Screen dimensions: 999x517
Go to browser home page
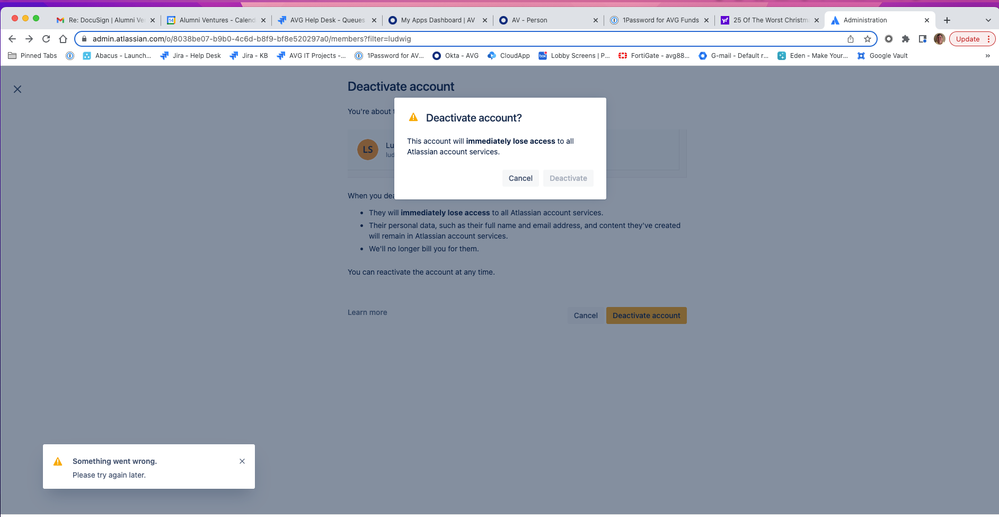click(x=62, y=39)
